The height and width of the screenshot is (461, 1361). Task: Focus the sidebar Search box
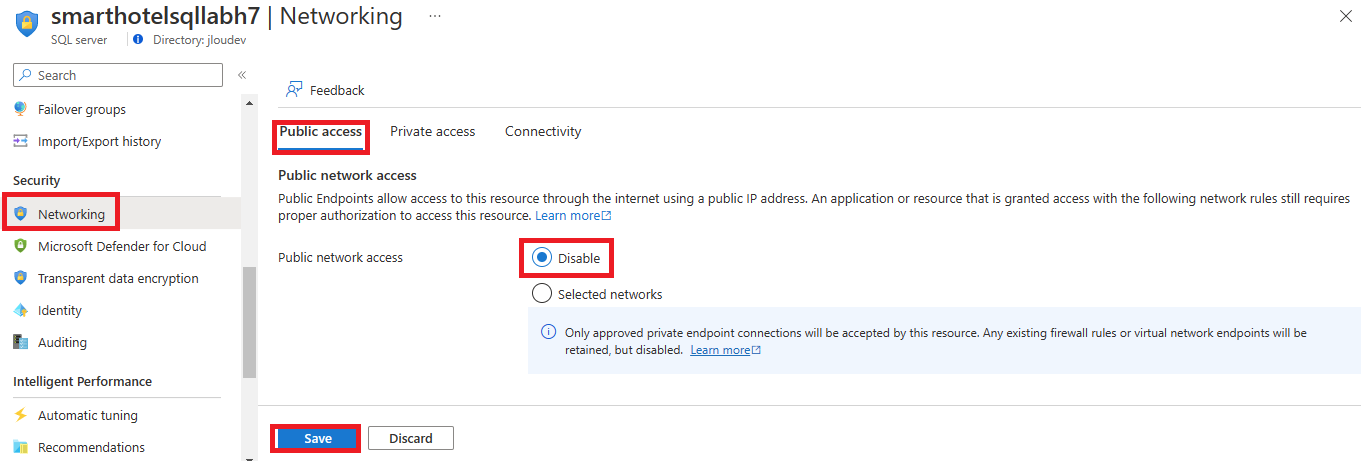click(118, 75)
